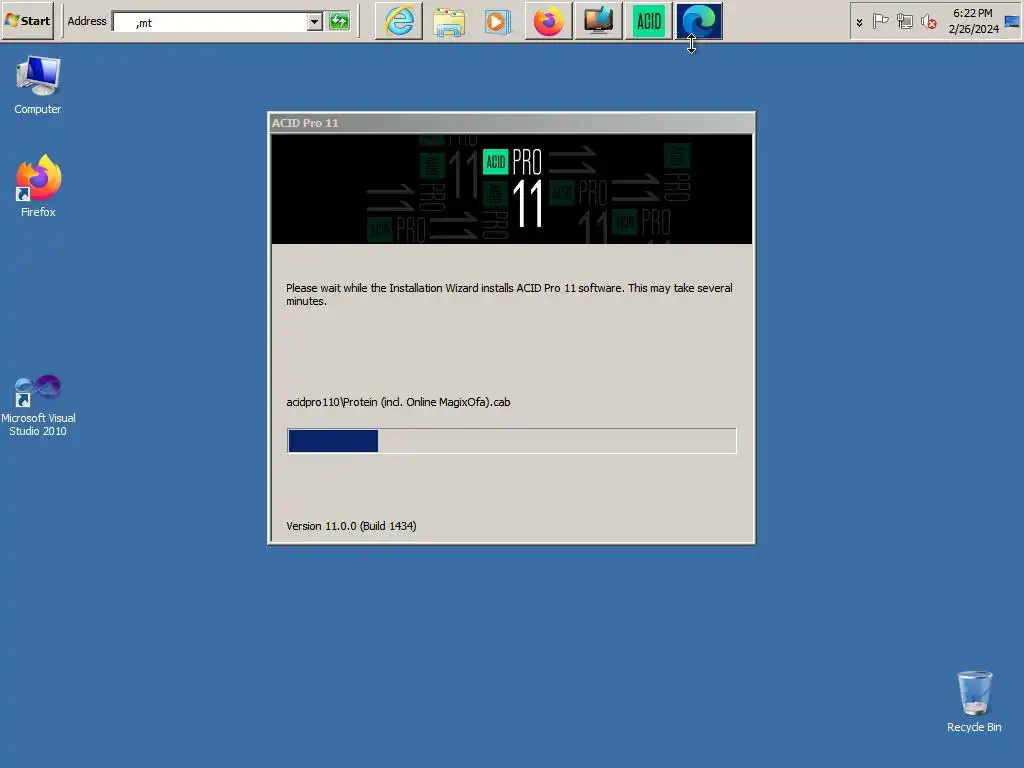
Task: Show hidden tray icons chevron
Action: pyautogui.click(x=859, y=22)
